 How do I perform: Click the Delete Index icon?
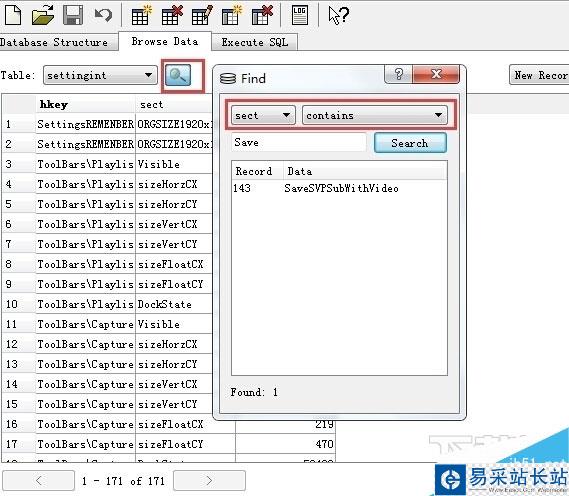coord(262,15)
